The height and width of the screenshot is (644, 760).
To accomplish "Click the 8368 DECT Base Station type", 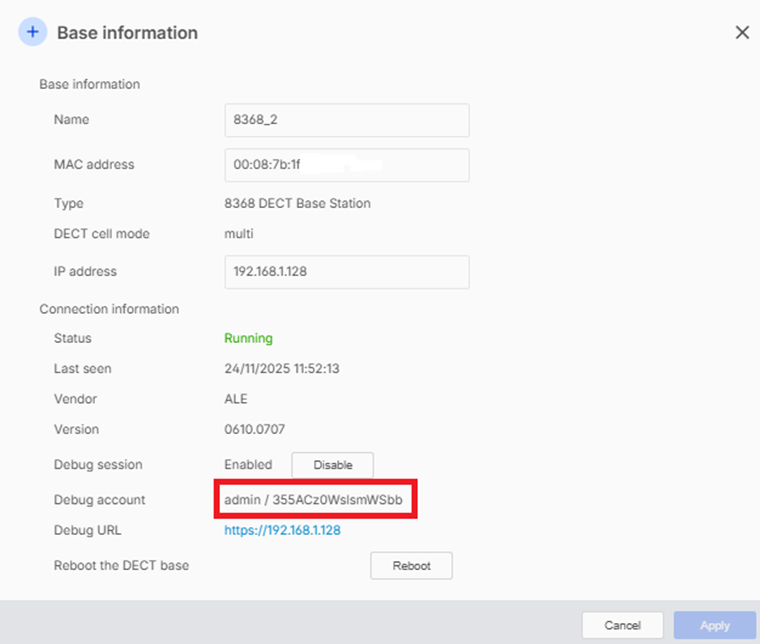I will 297,204.
